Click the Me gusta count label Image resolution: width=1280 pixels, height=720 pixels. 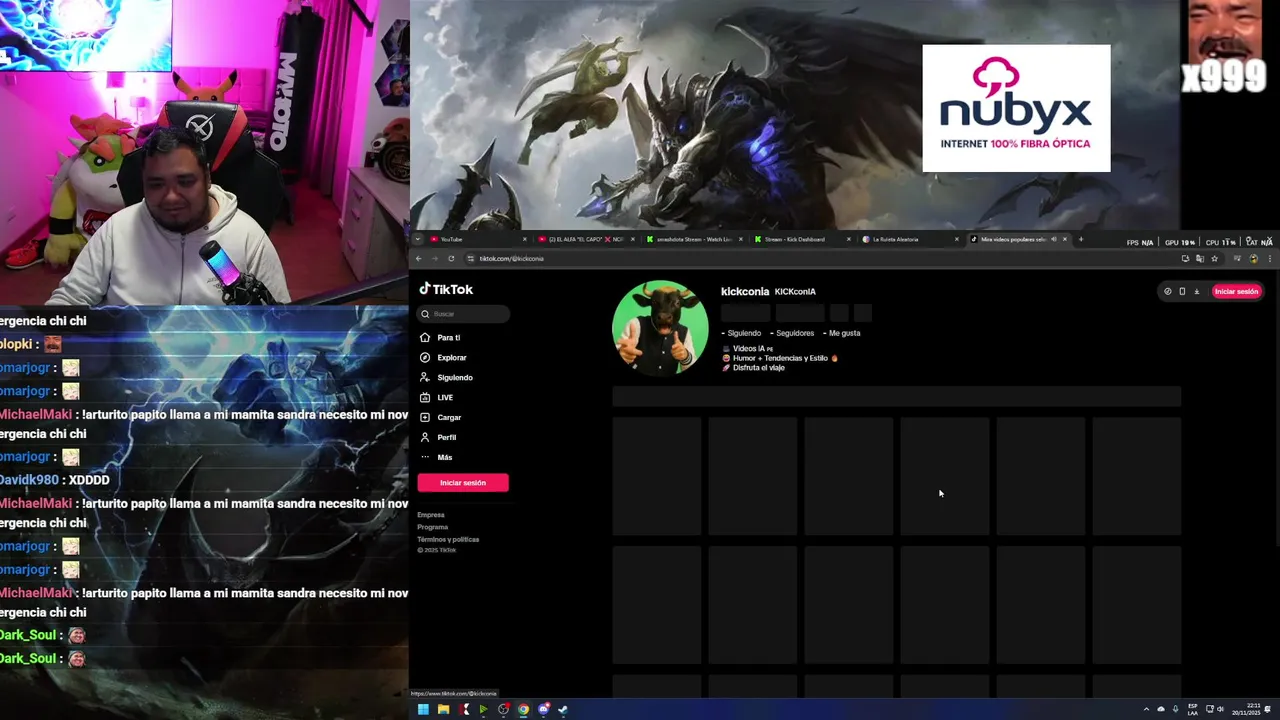pos(841,333)
